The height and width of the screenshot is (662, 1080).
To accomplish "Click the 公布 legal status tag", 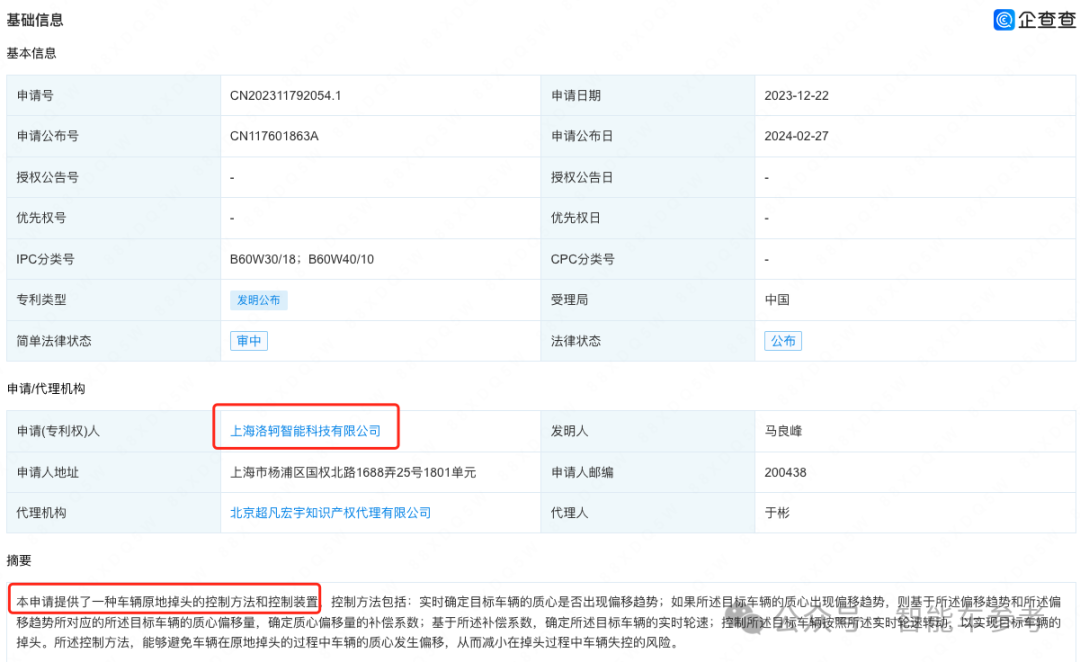I will pos(782,340).
